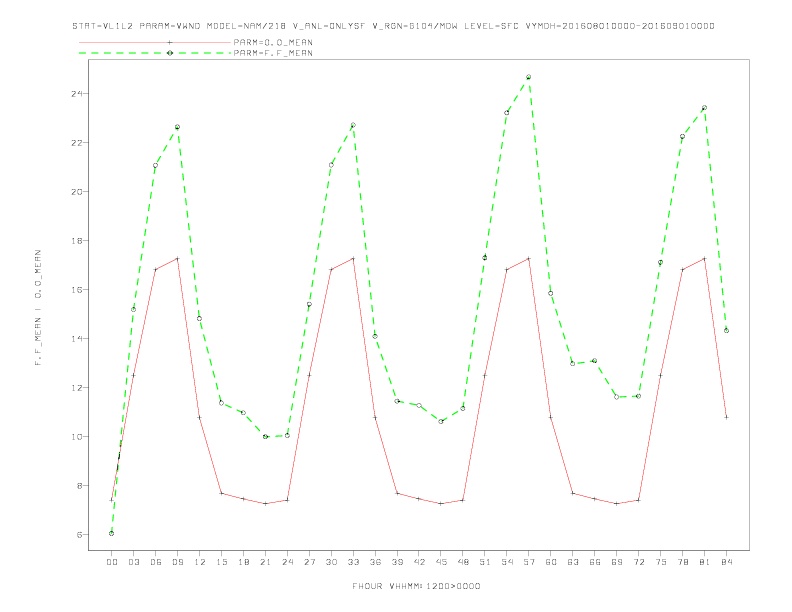The width and height of the screenshot is (792, 612).
Task: Click the x-axis tick label 84
Action: (x=726, y=562)
